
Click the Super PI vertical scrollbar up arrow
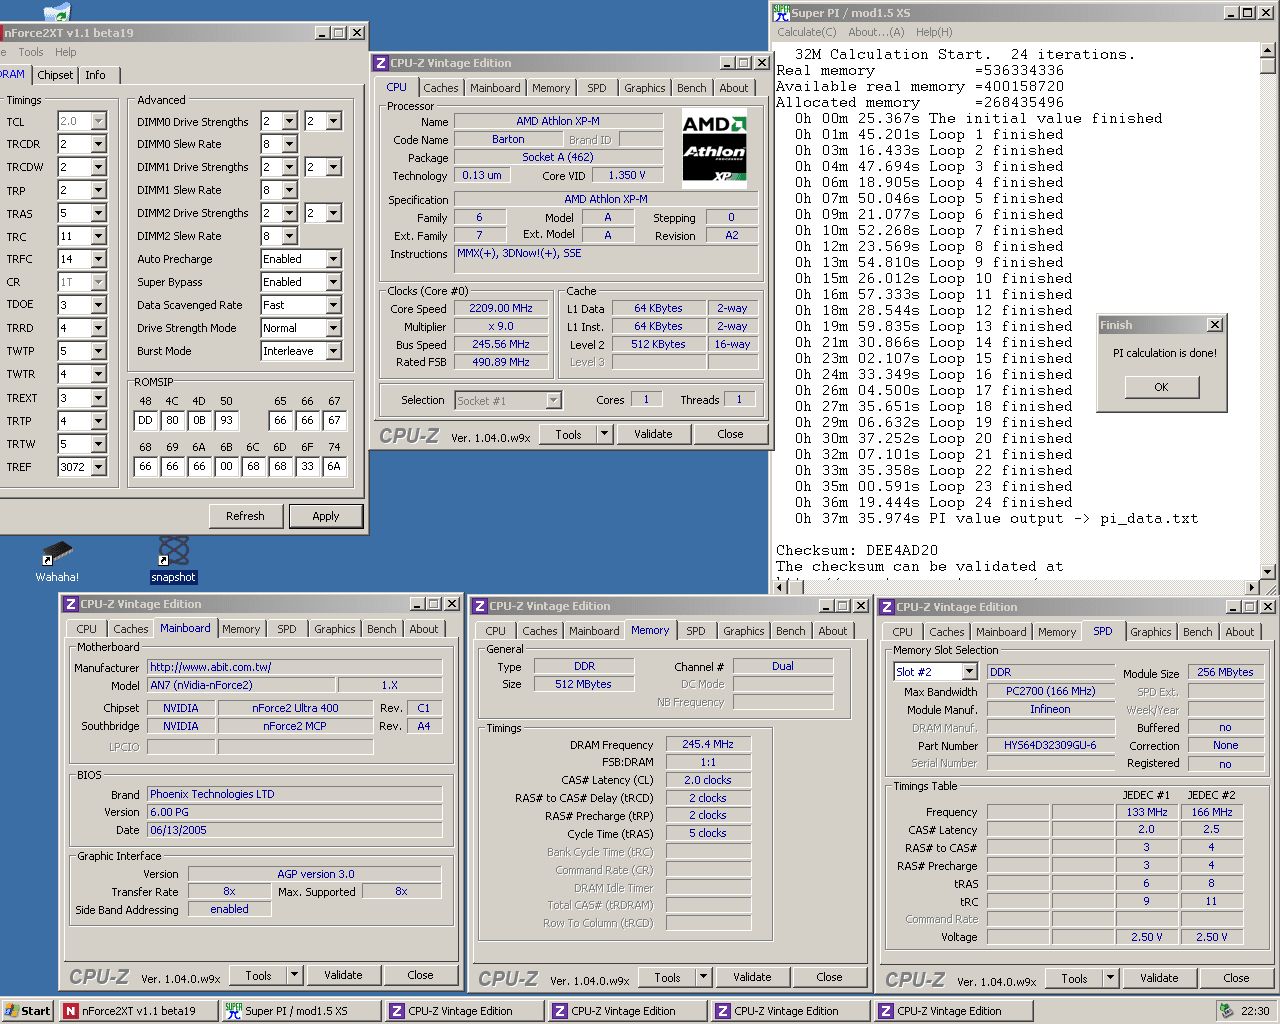1268,50
